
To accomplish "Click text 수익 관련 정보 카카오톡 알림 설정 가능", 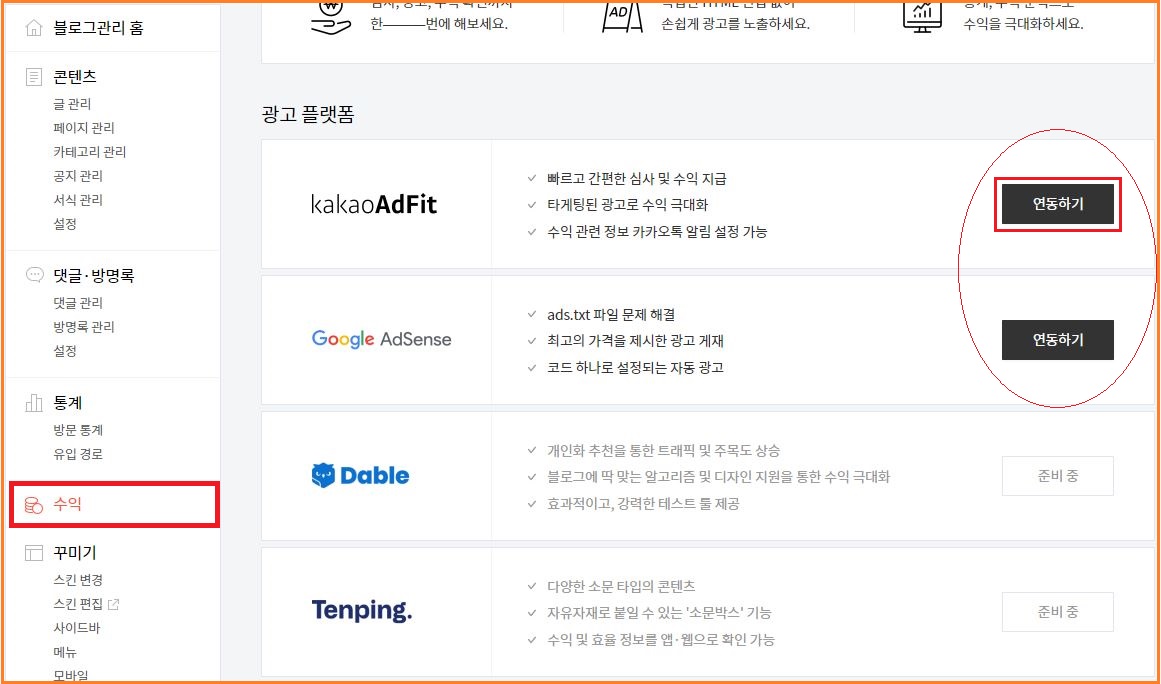I will 658,232.
